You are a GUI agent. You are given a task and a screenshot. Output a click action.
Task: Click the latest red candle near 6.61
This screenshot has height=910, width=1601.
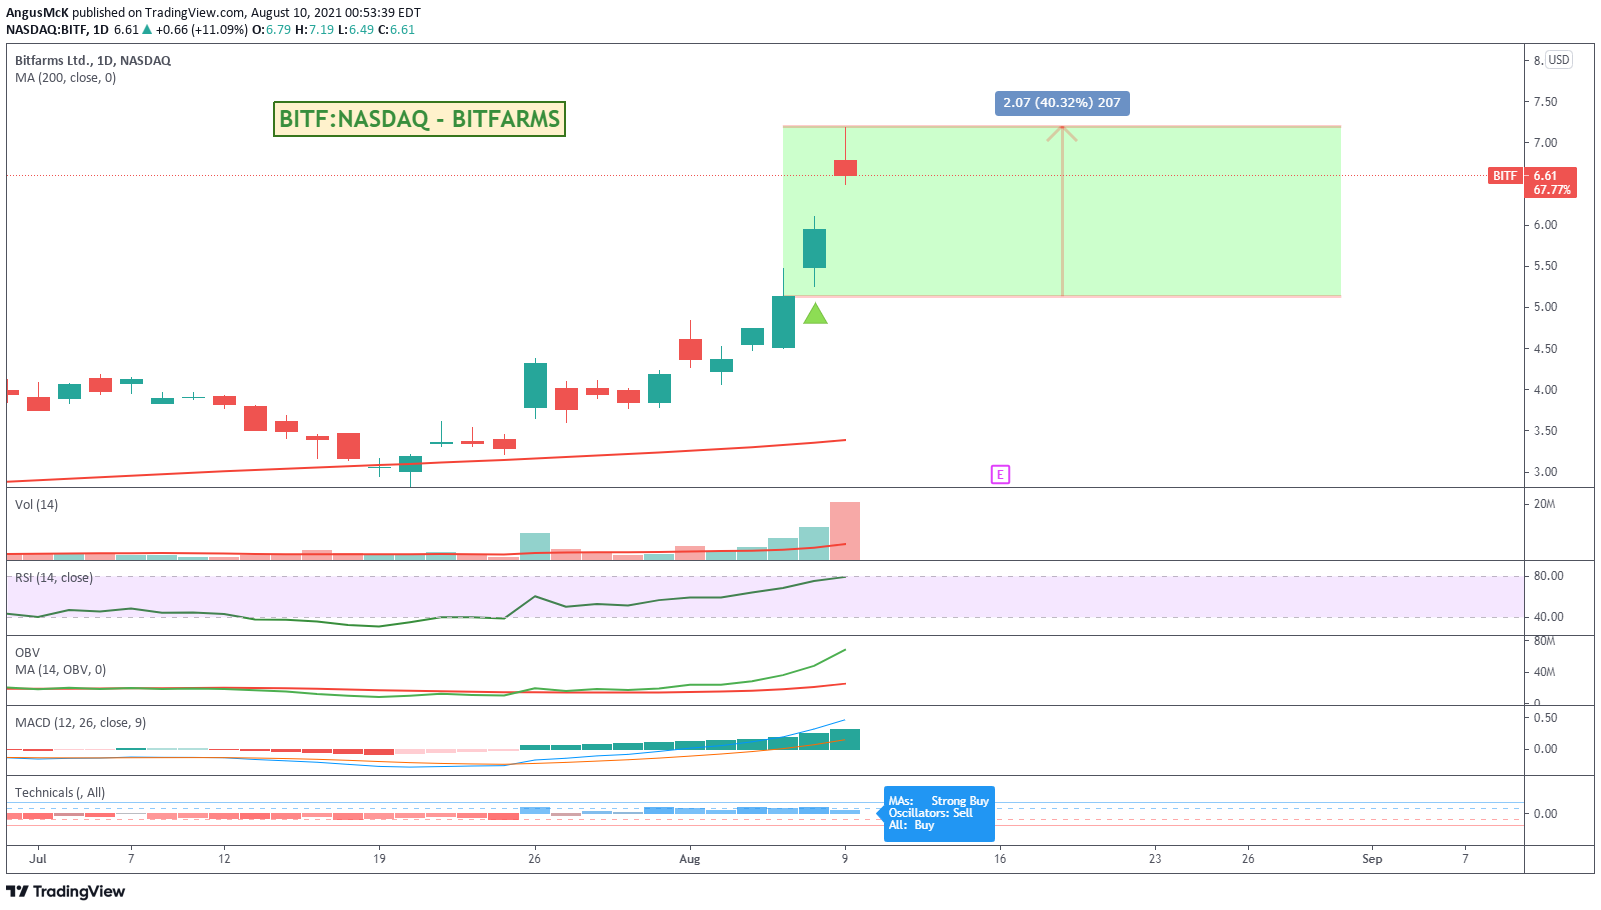point(845,168)
